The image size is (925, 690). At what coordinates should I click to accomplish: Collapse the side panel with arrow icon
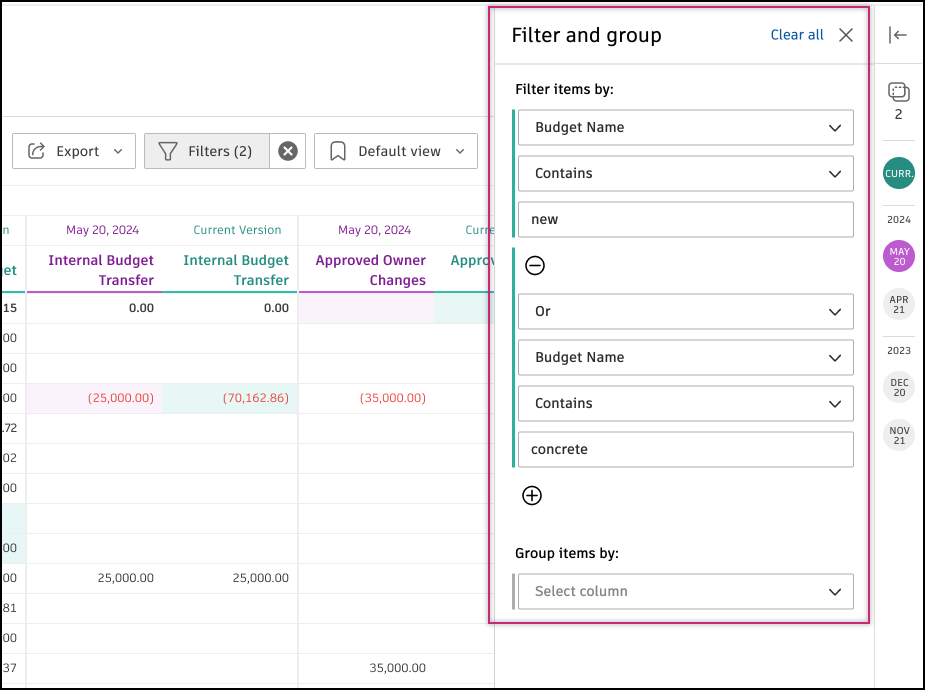coord(898,35)
